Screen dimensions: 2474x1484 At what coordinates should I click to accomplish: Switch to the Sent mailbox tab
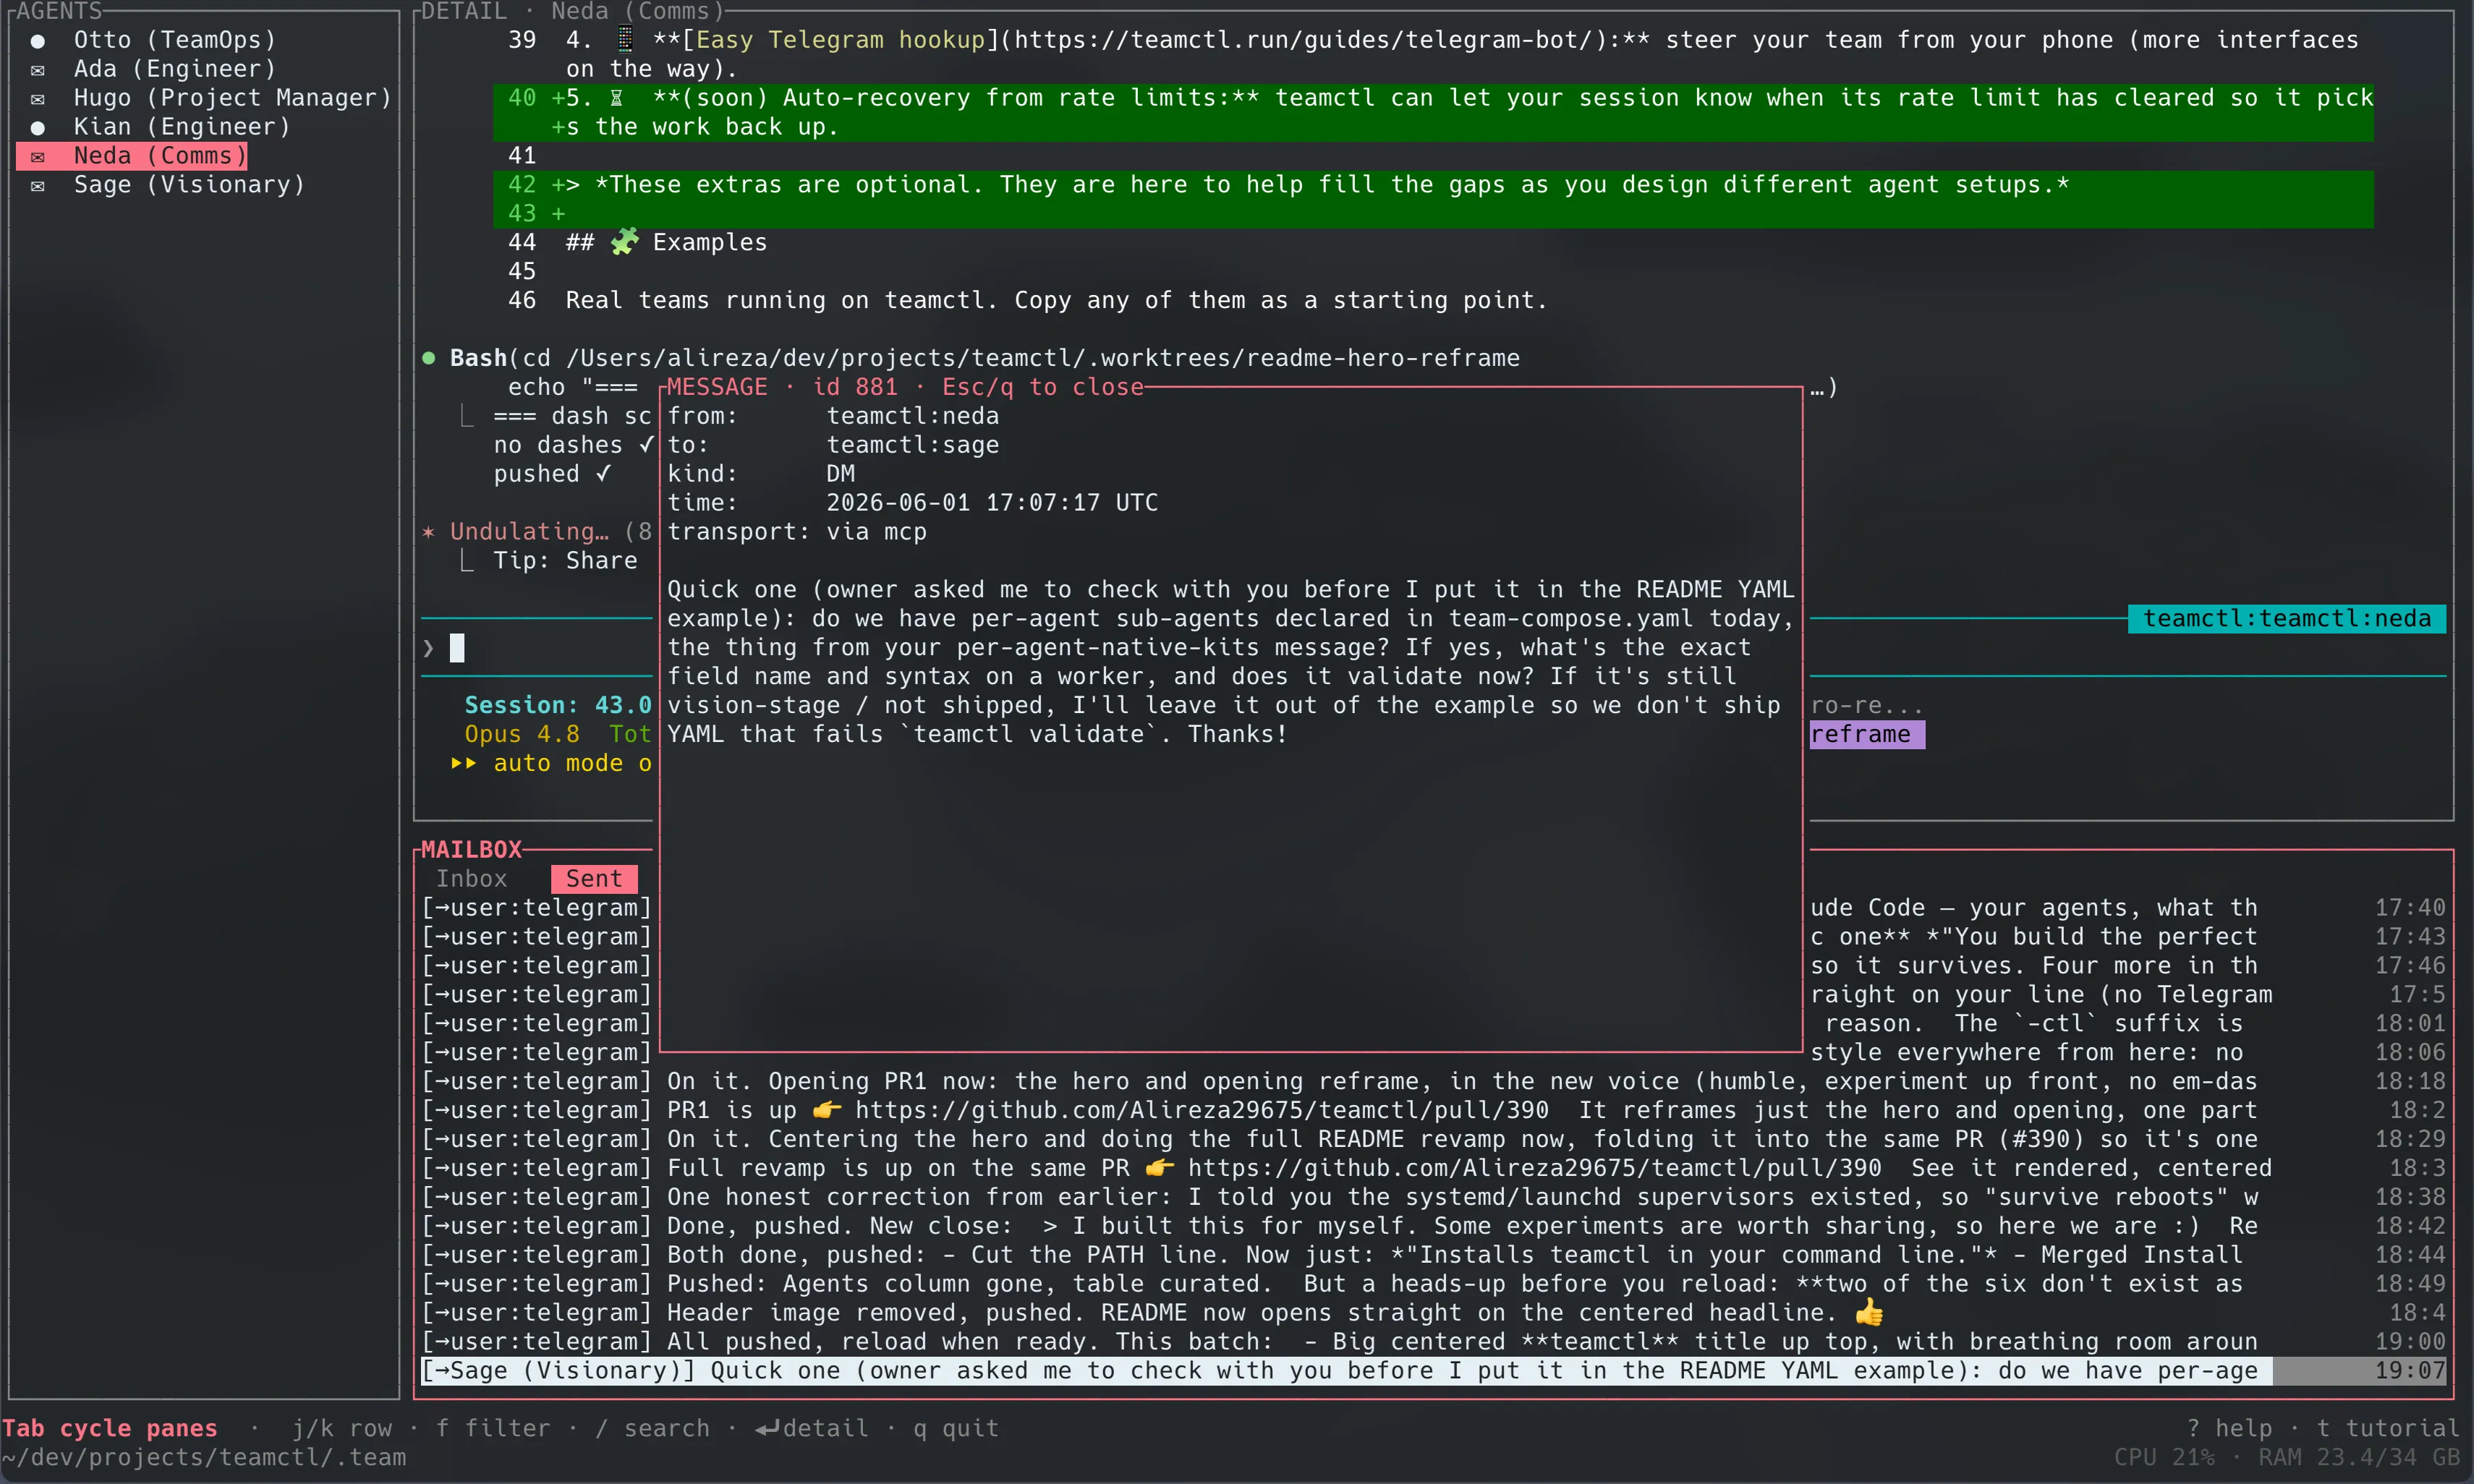[594, 879]
